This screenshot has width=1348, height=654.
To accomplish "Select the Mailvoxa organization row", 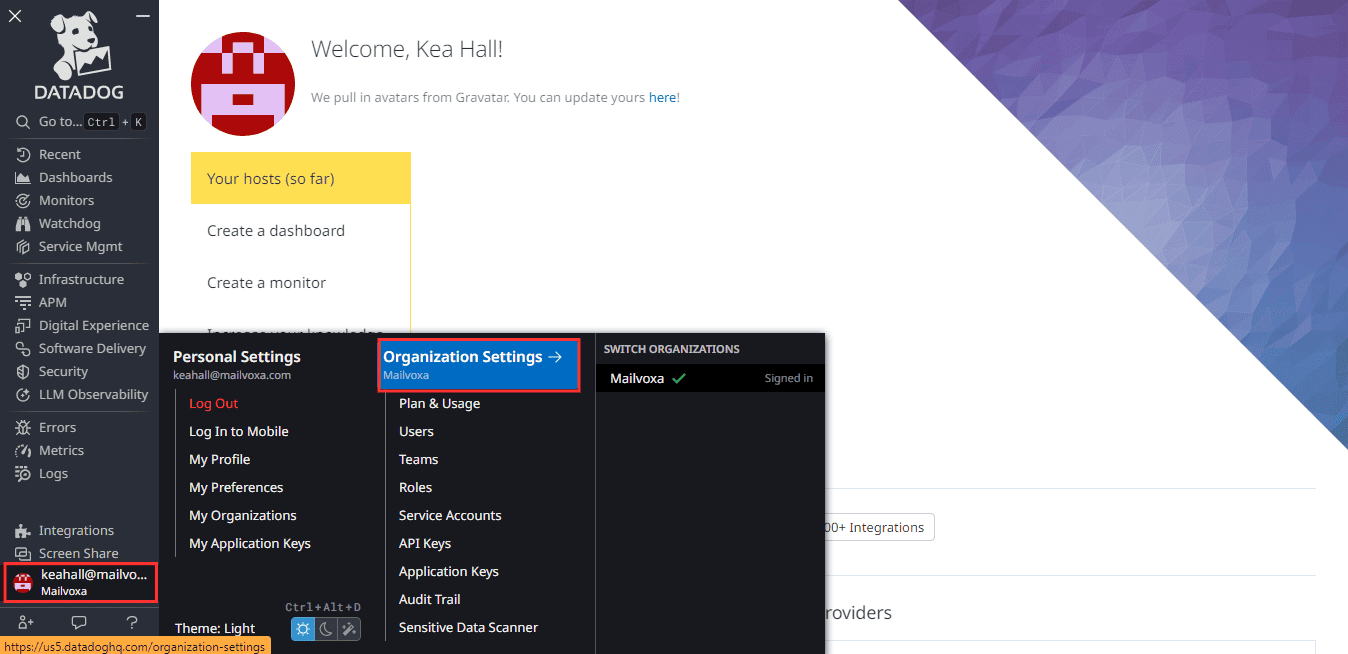I will point(710,378).
